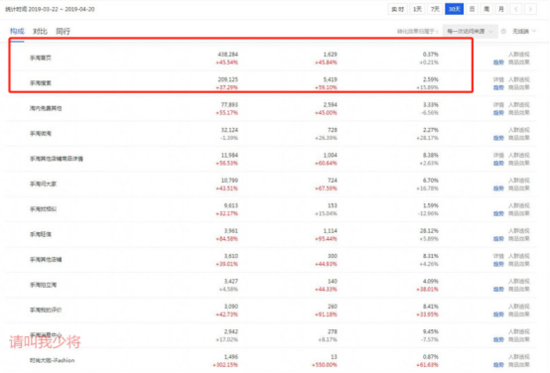This screenshot has width=550, height=373.
Task: Select 7天 time range
Action: [435, 9]
